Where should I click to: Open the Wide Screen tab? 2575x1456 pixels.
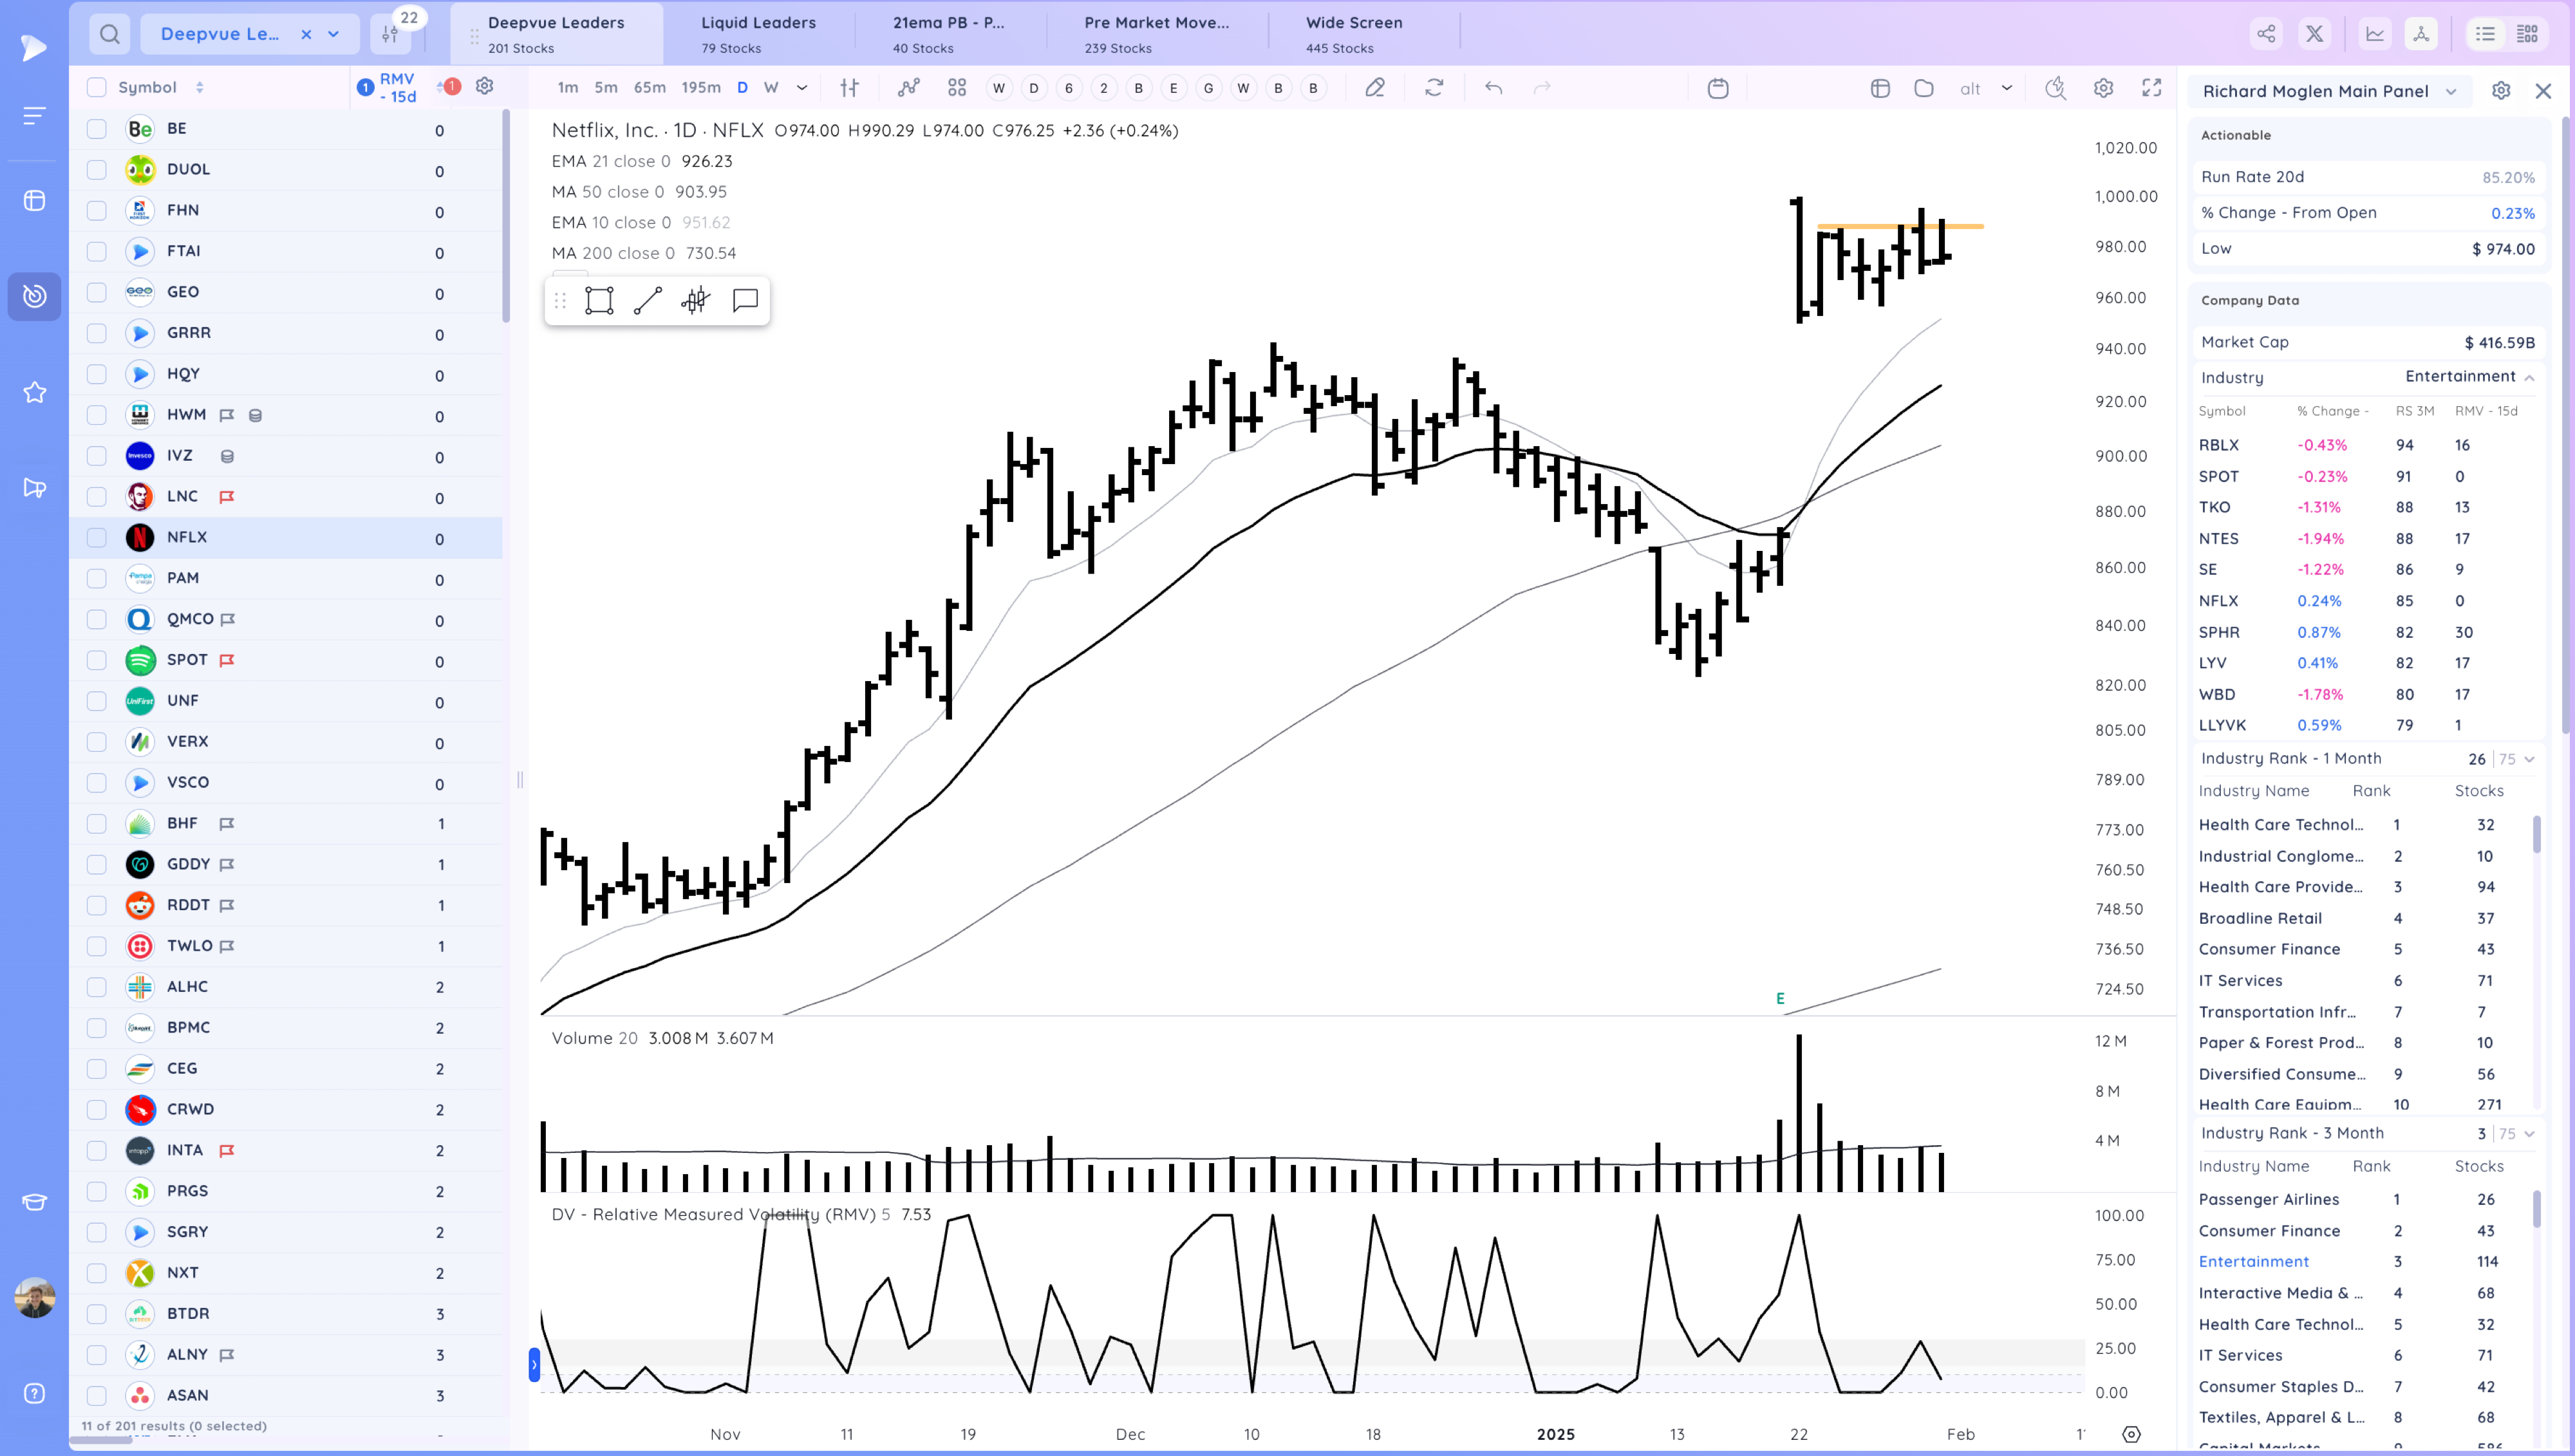click(x=1353, y=33)
